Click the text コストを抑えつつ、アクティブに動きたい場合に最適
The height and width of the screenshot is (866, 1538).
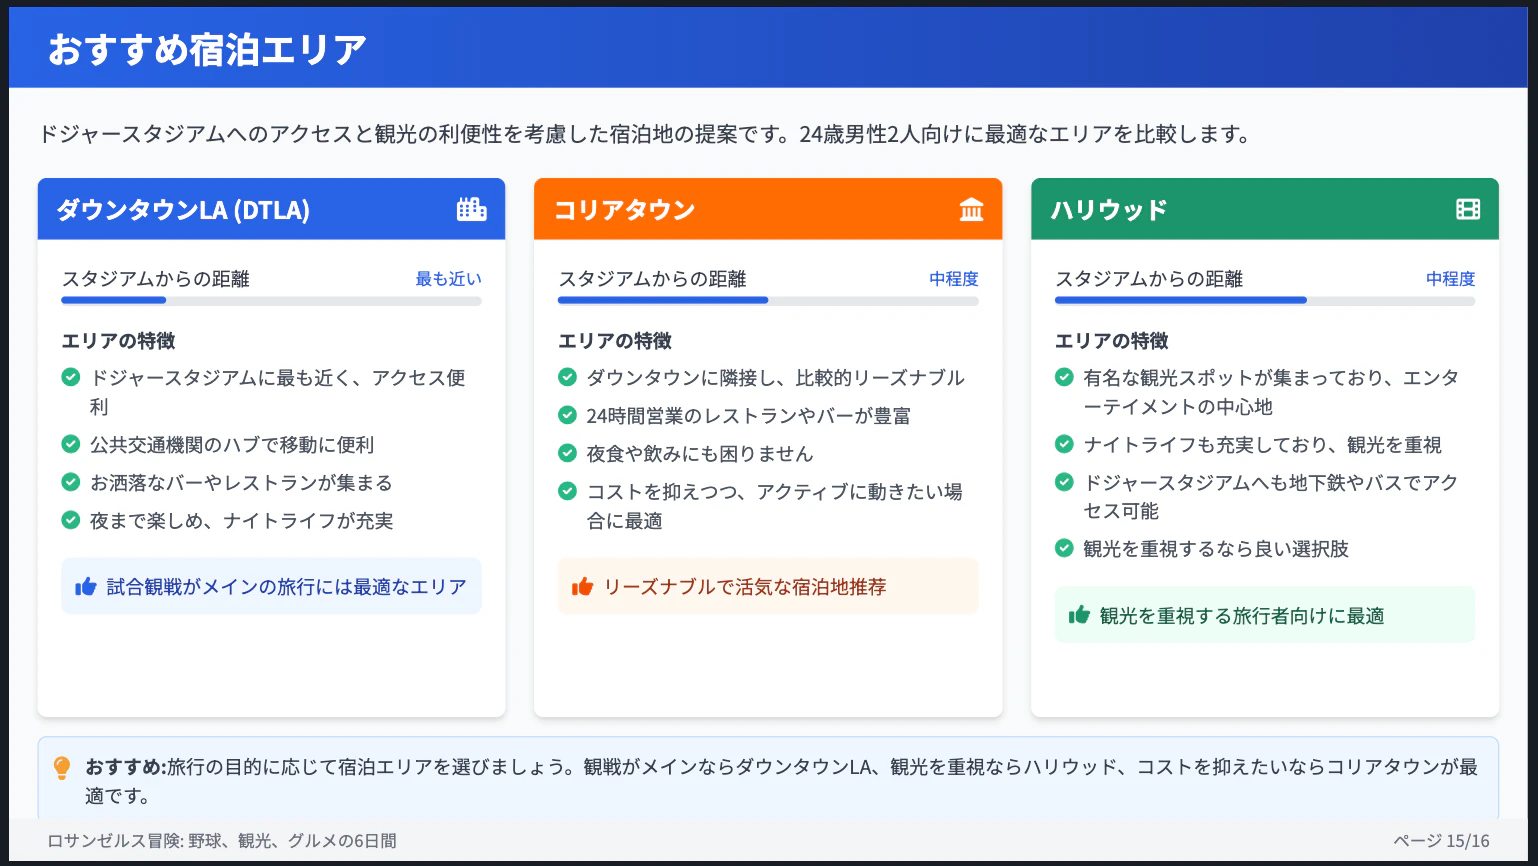coord(774,506)
